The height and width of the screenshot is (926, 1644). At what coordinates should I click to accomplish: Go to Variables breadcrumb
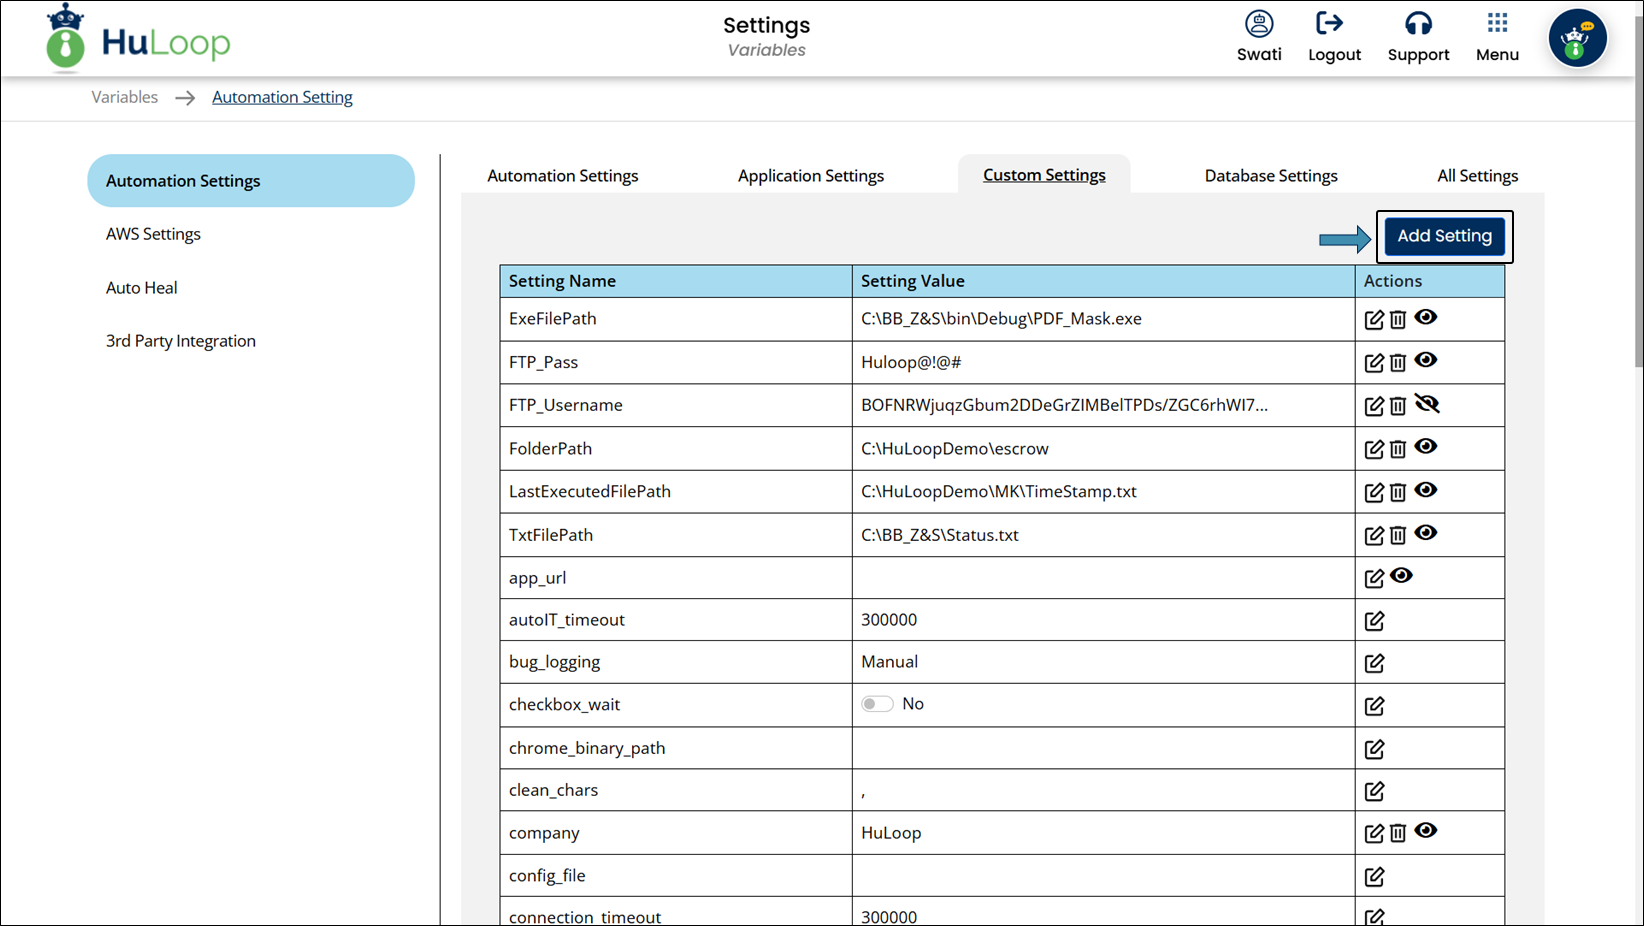point(124,97)
